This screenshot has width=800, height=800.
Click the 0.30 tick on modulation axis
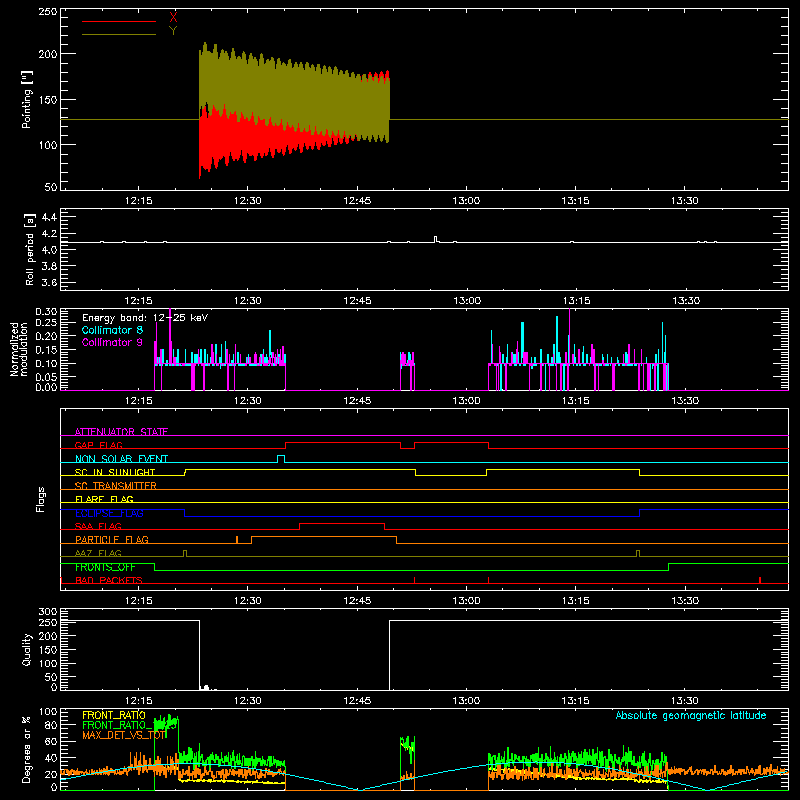pyautogui.click(x=46, y=311)
